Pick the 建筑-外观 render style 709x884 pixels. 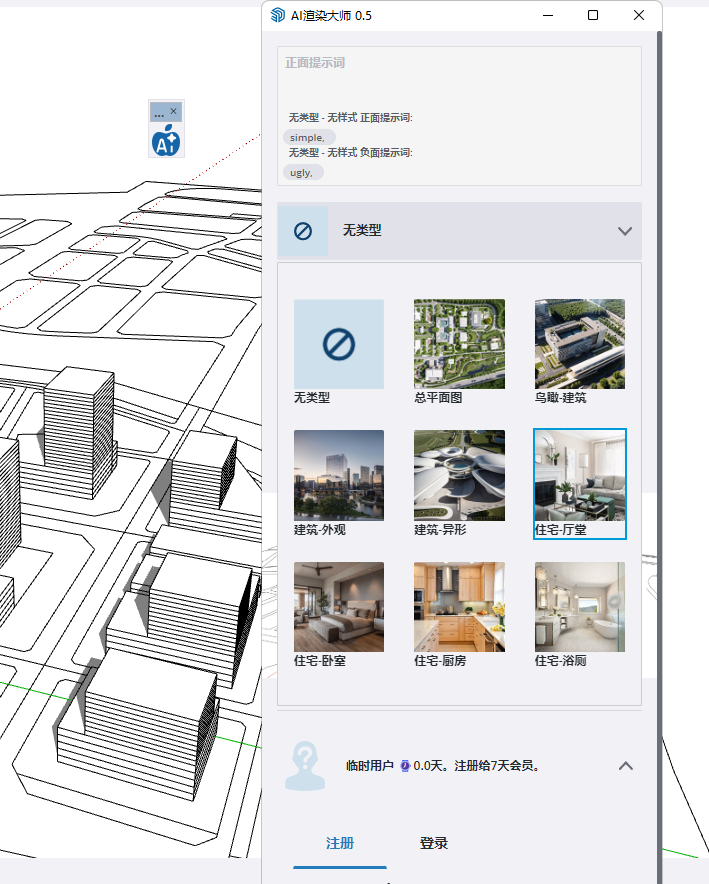point(338,475)
